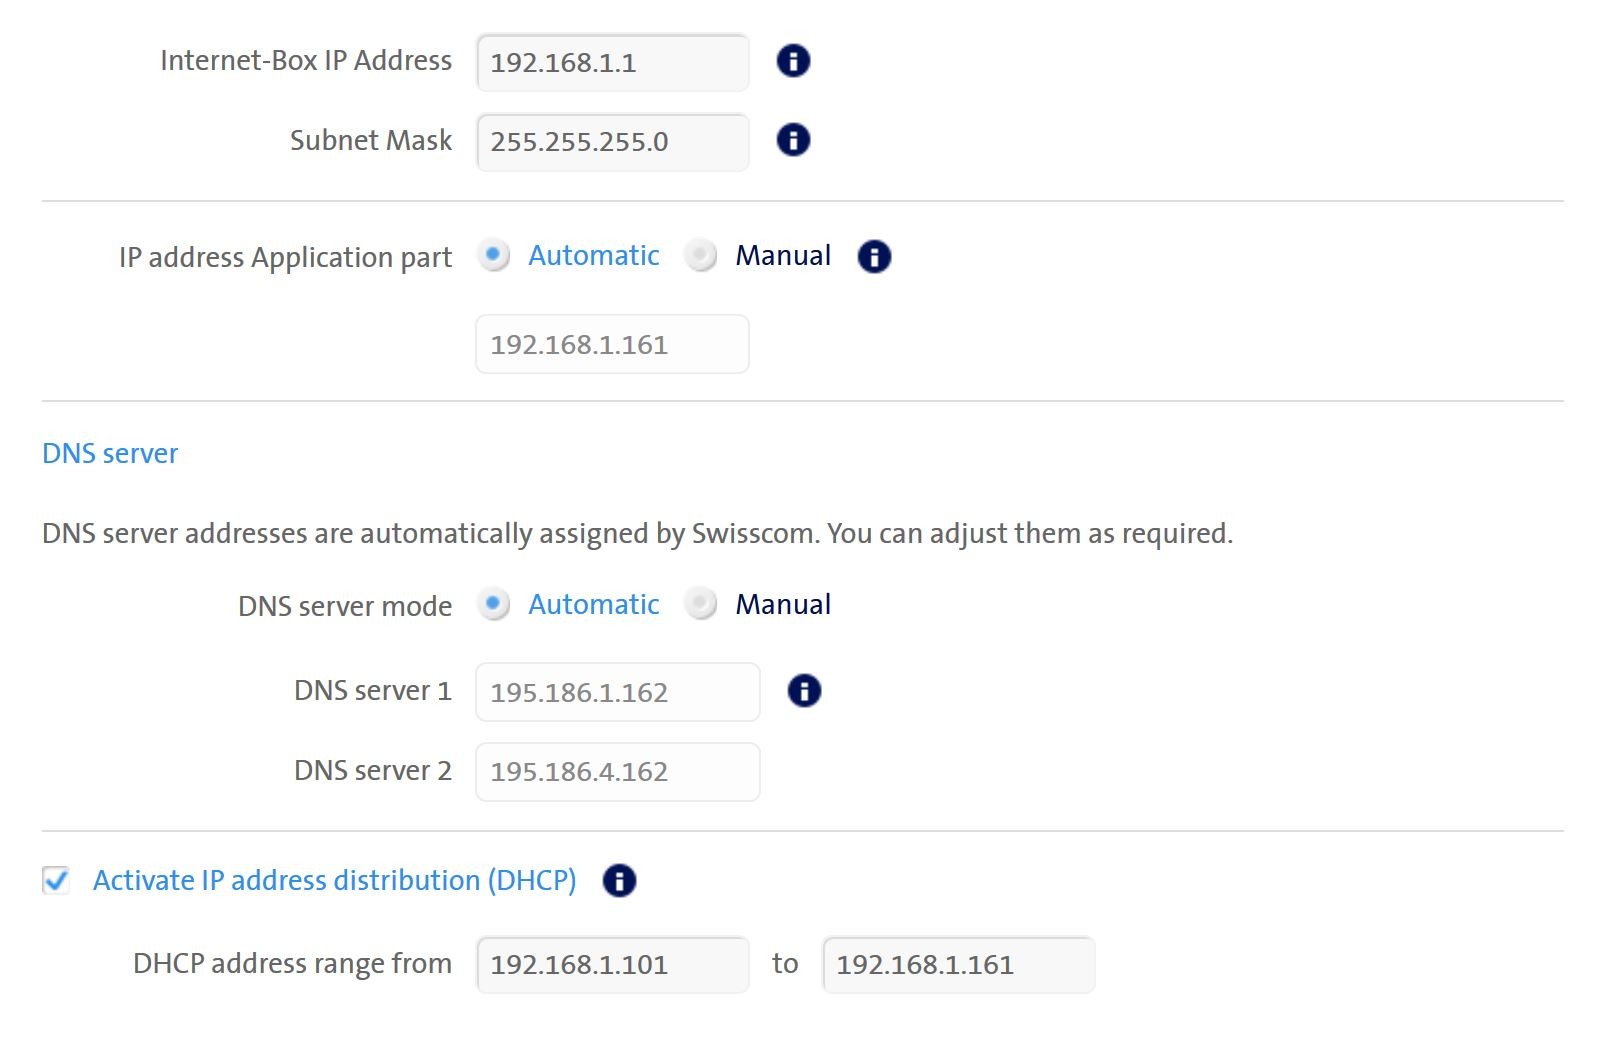Click info icon next to DHCP activation
This screenshot has height=1048, width=1608.
619,881
